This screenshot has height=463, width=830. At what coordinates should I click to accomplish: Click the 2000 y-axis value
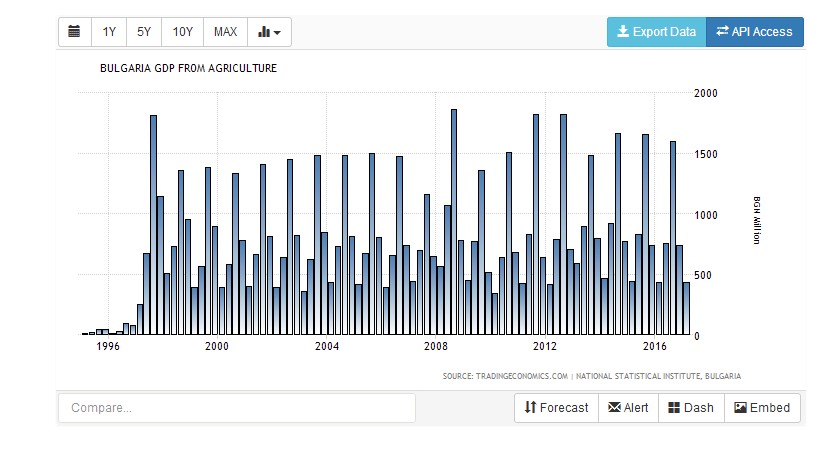click(x=706, y=93)
